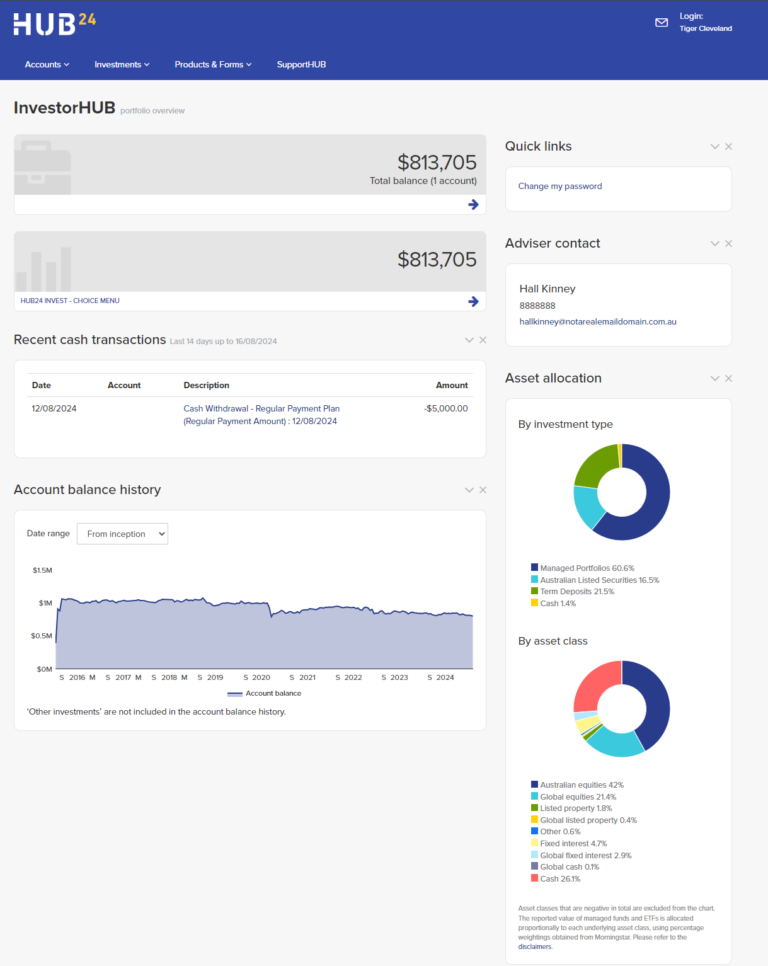Collapse the Adviser contact section
This screenshot has width=768, height=966.
click(714, 242)
